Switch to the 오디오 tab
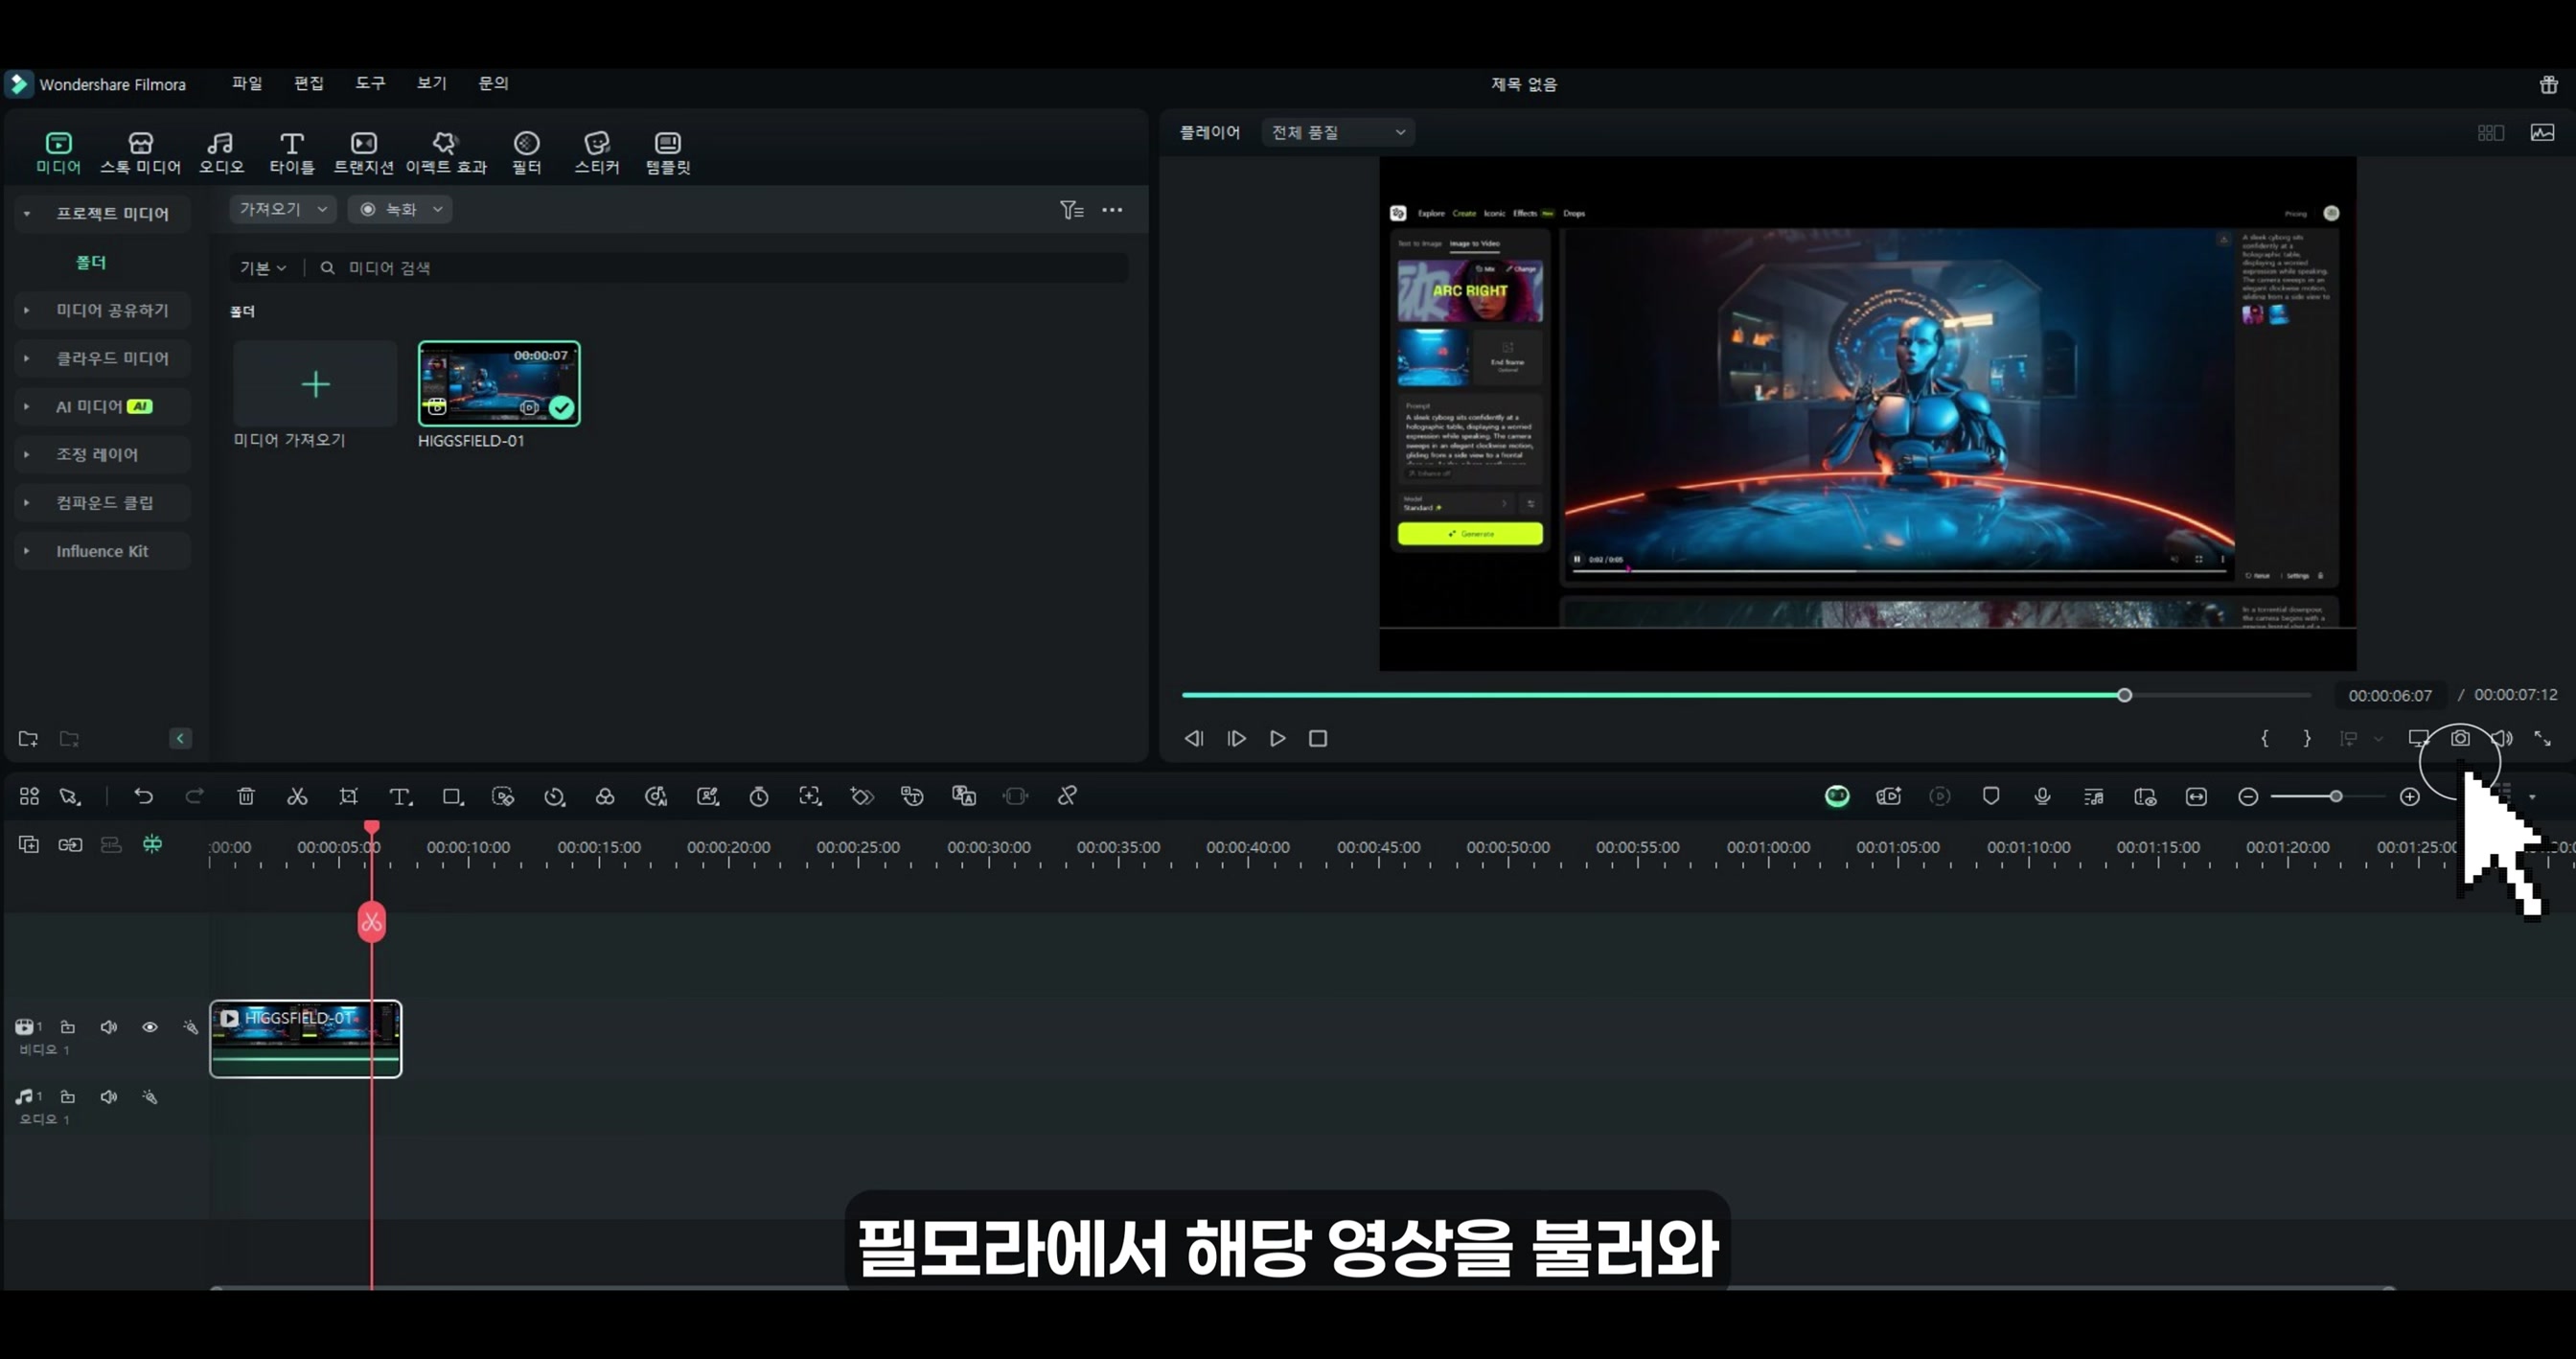Screen dimensions: 2576x1359 pyautogui.click(x=221, y=152)
